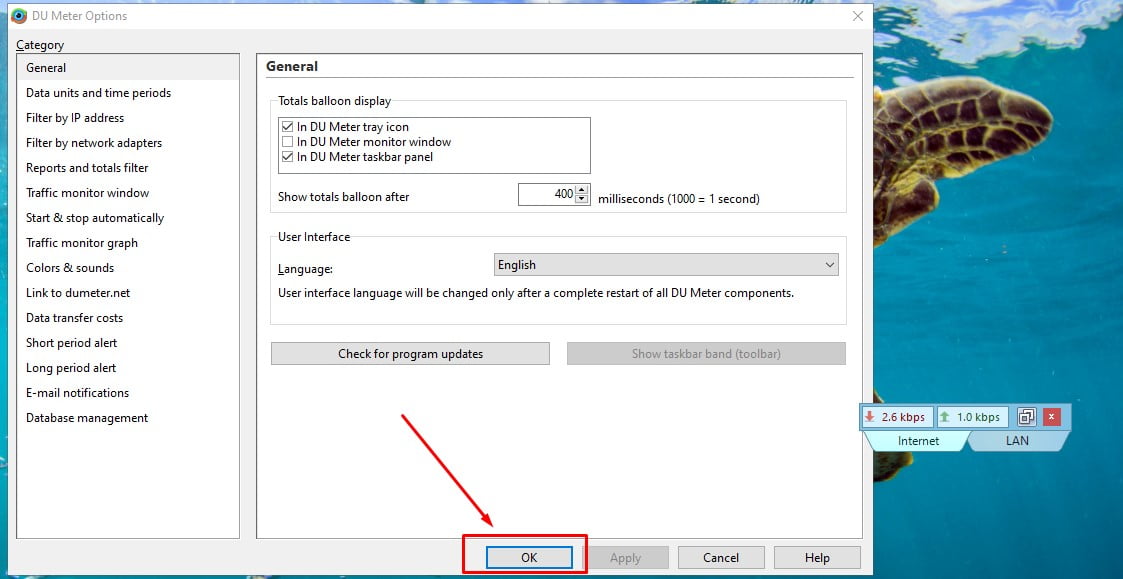Switch to the Internet tab in monitor widget
1123x579 pixels.
918,441
